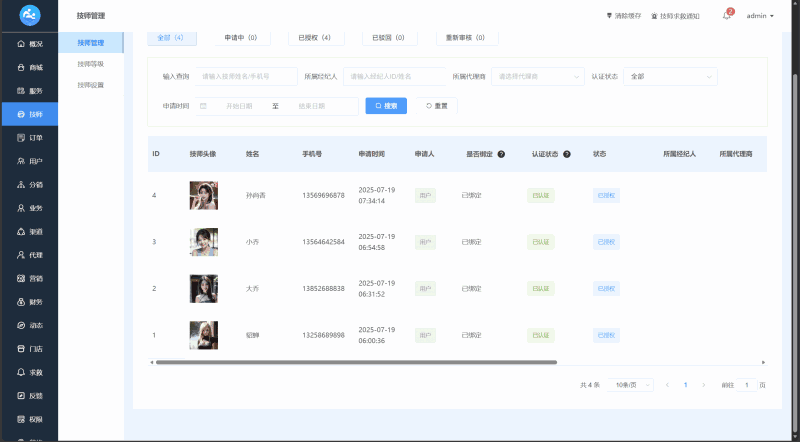Open the 渠道 channels section in the sidebar
The width and height of the screenshot is (800, 442).
click(30, 232)
